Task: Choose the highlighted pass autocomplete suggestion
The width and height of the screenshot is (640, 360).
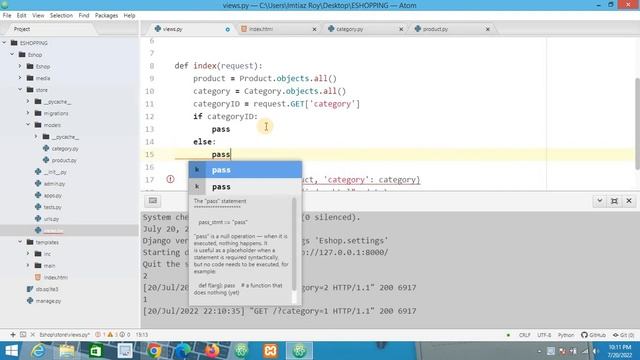Action: pyautogui.click(x=245, y=170)
